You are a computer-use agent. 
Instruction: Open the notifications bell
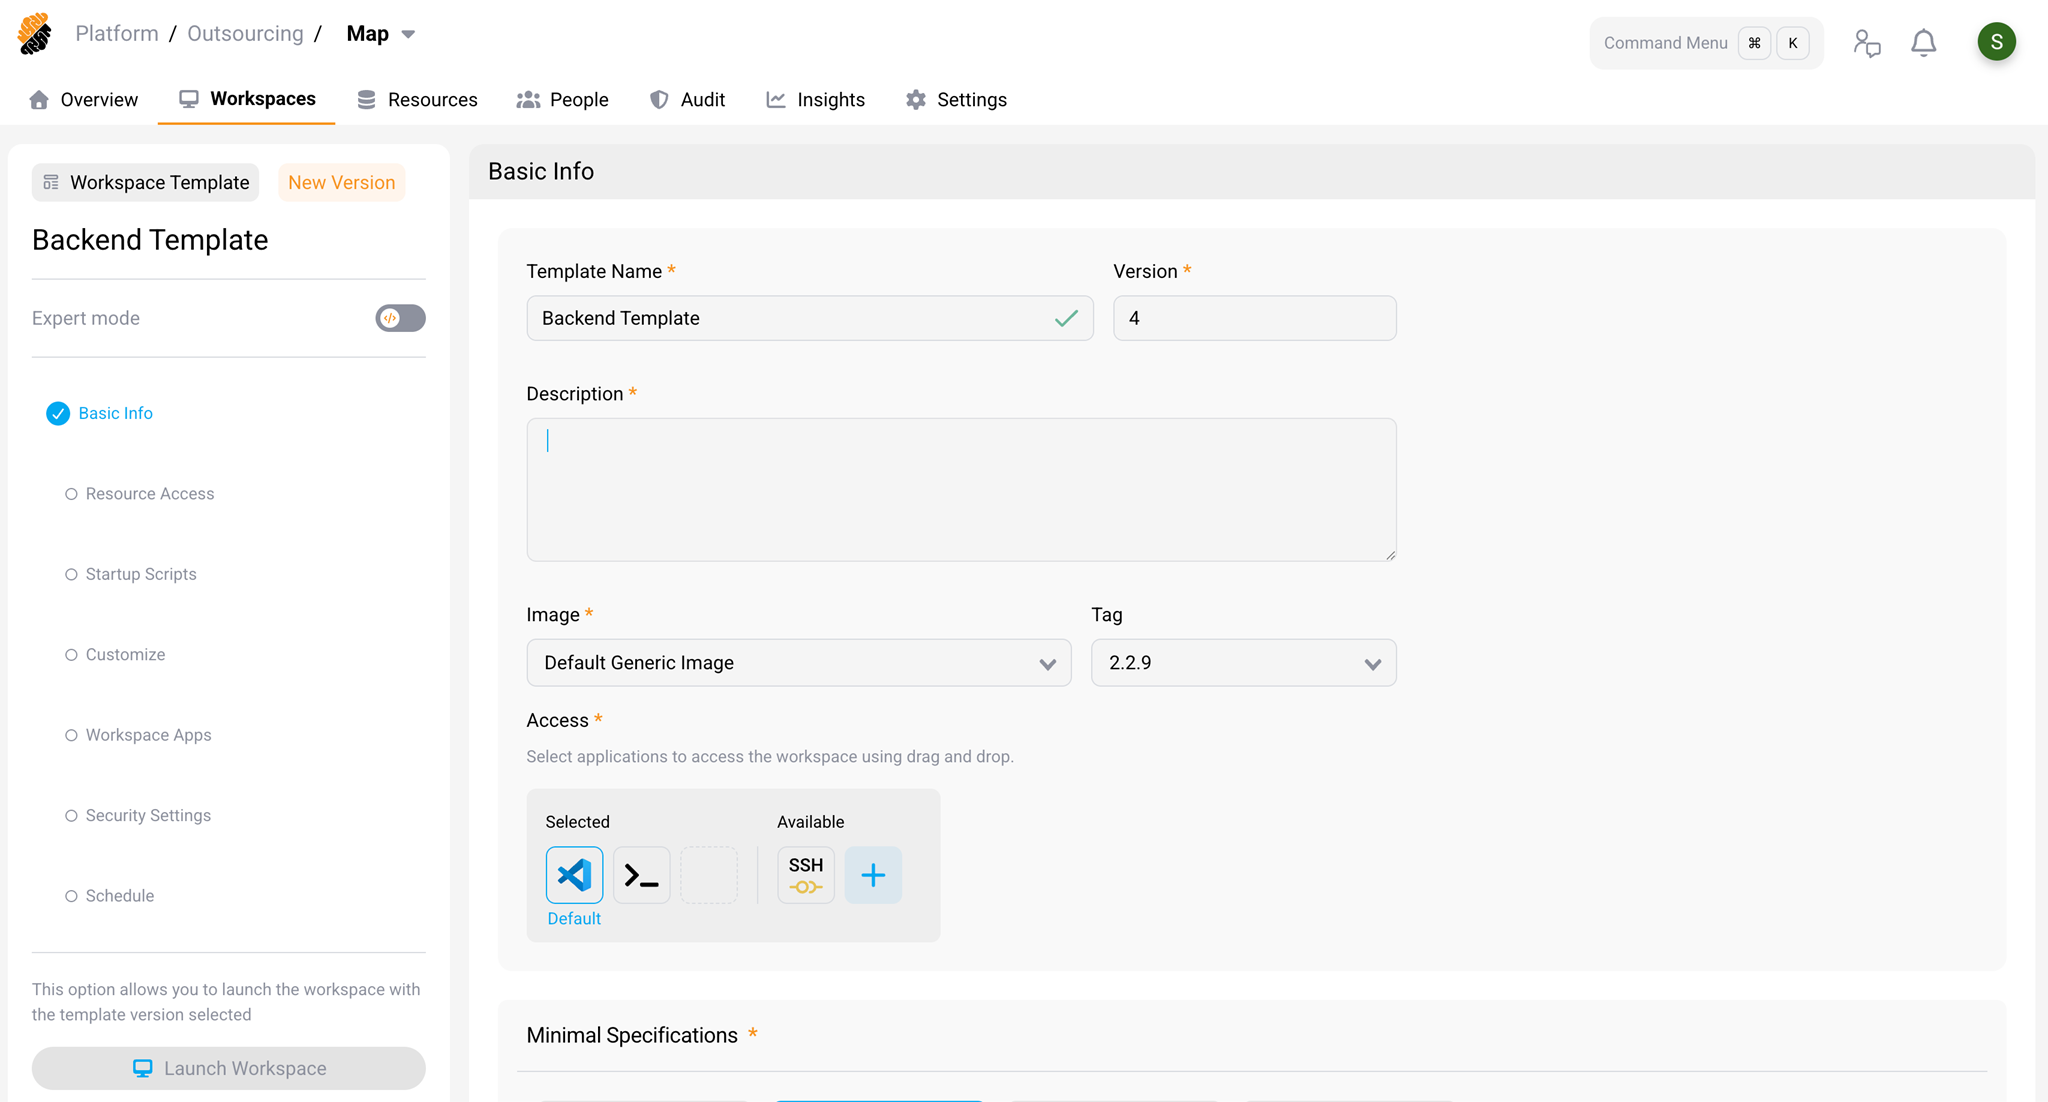pos(1923,43)
